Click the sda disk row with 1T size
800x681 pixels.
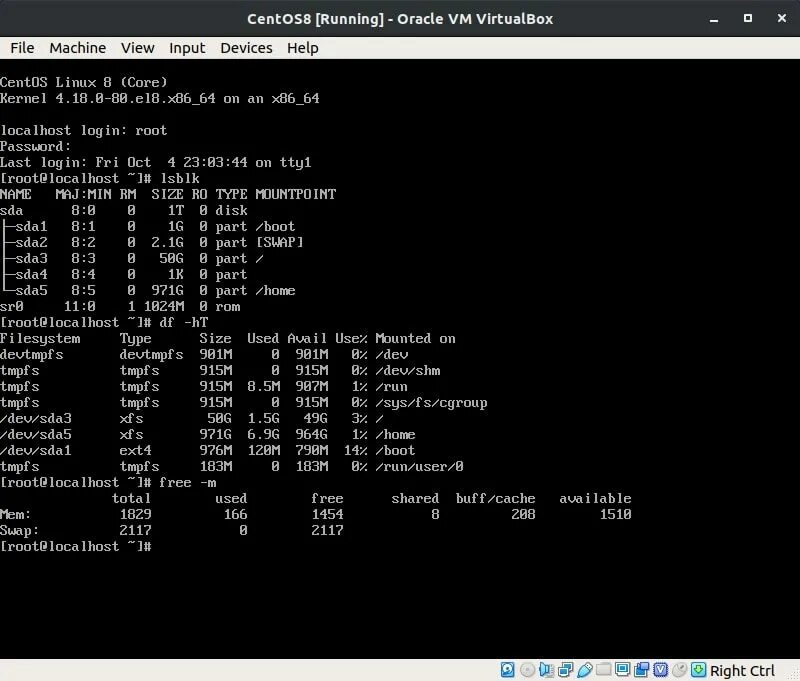coord(124,210)
